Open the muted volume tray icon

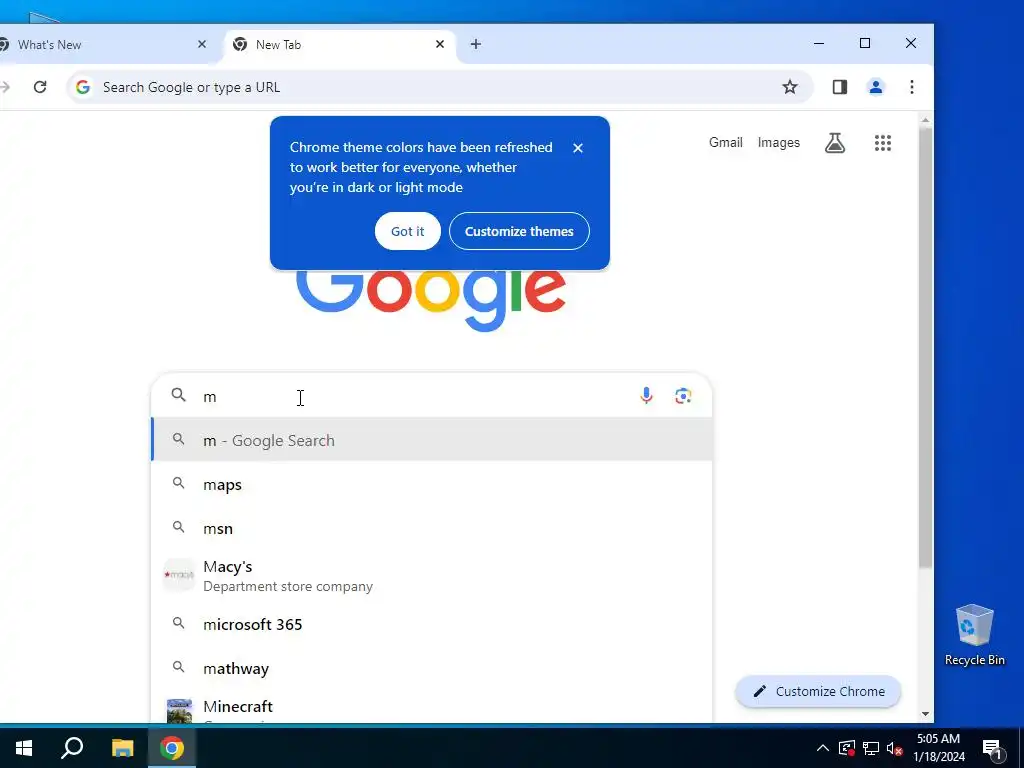[x=894, y=748]
